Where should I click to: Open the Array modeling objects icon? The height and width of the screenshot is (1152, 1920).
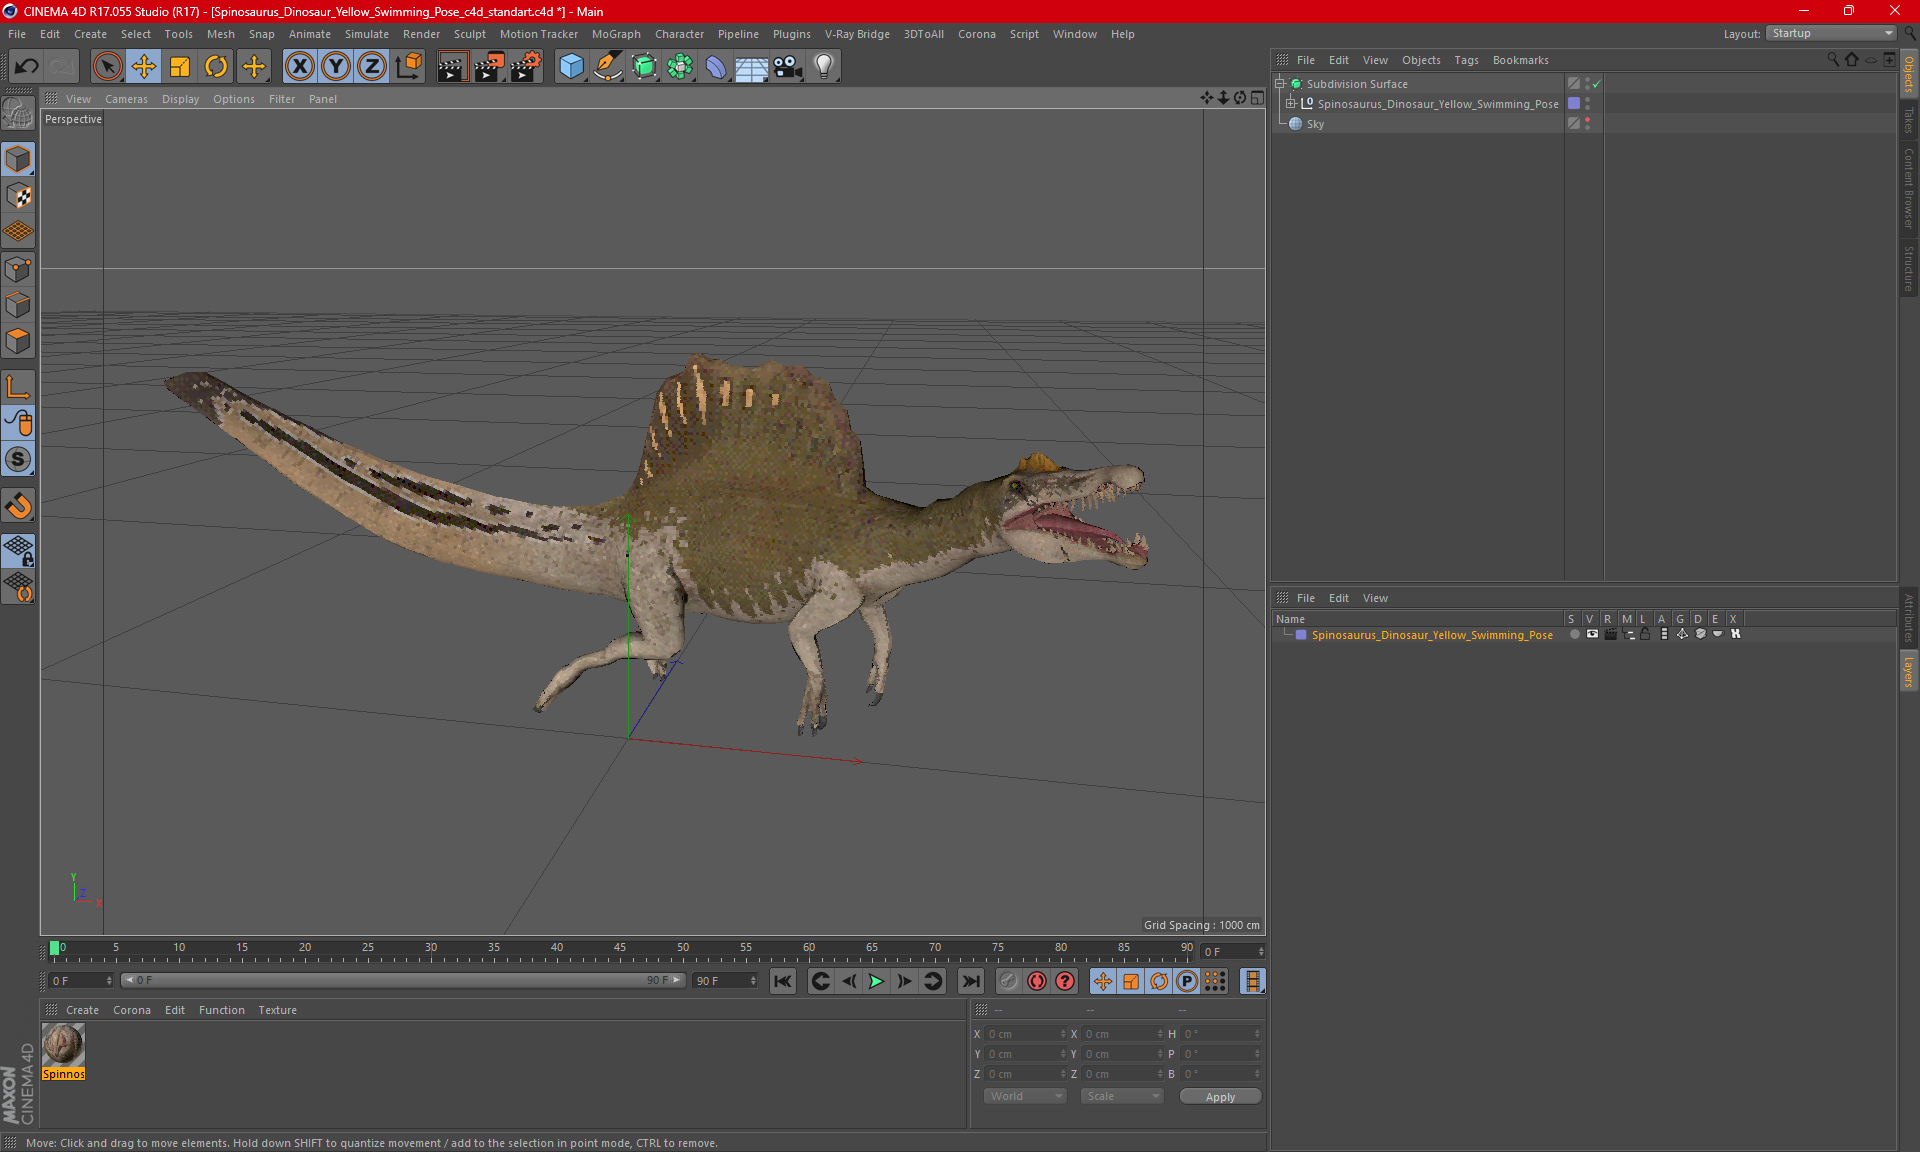[680, 66]
